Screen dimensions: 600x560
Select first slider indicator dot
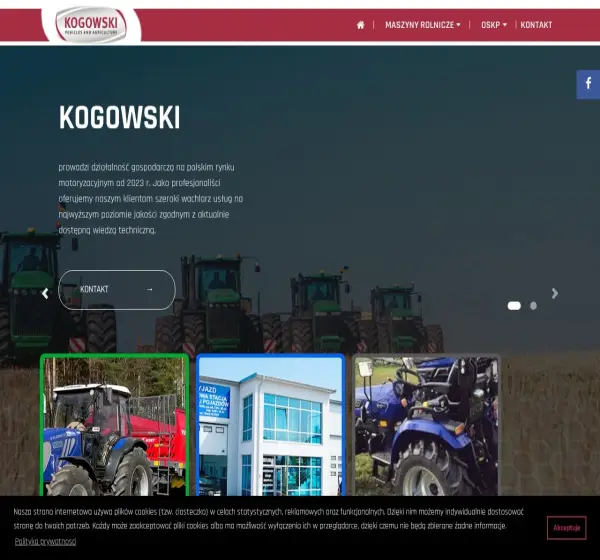(514, 306)
